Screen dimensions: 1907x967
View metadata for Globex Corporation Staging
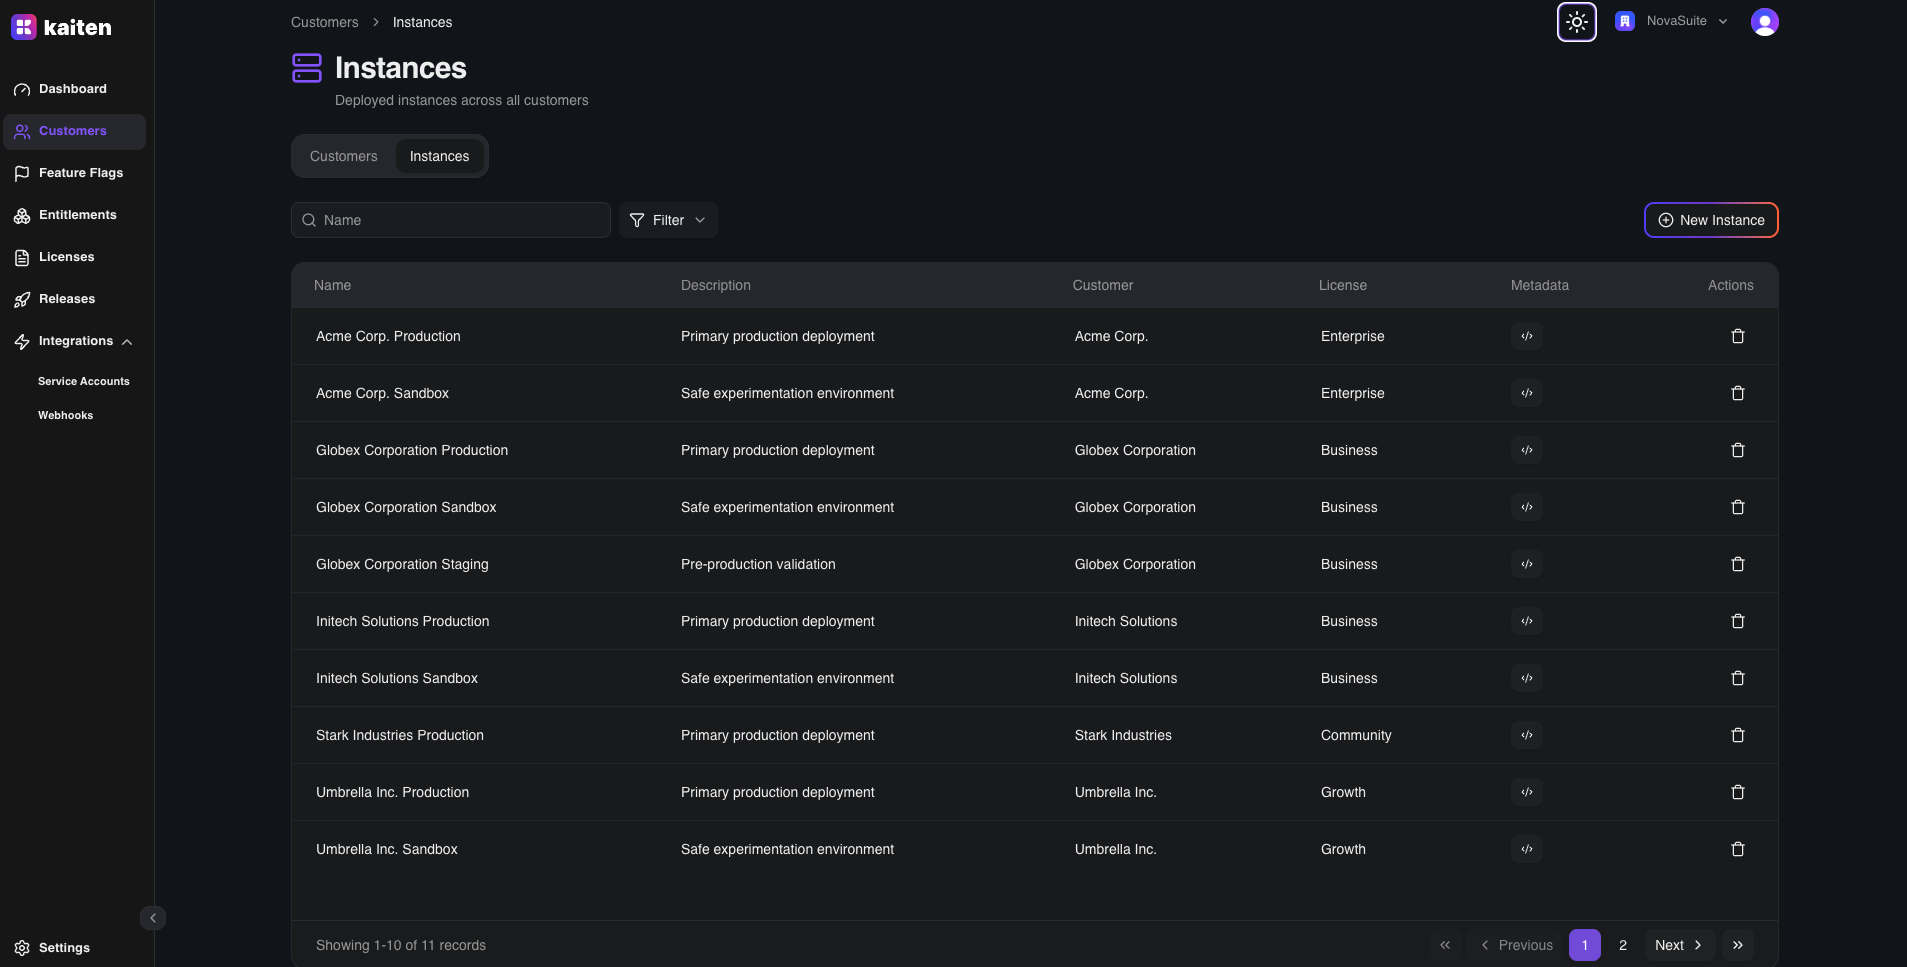(1526, 564)
